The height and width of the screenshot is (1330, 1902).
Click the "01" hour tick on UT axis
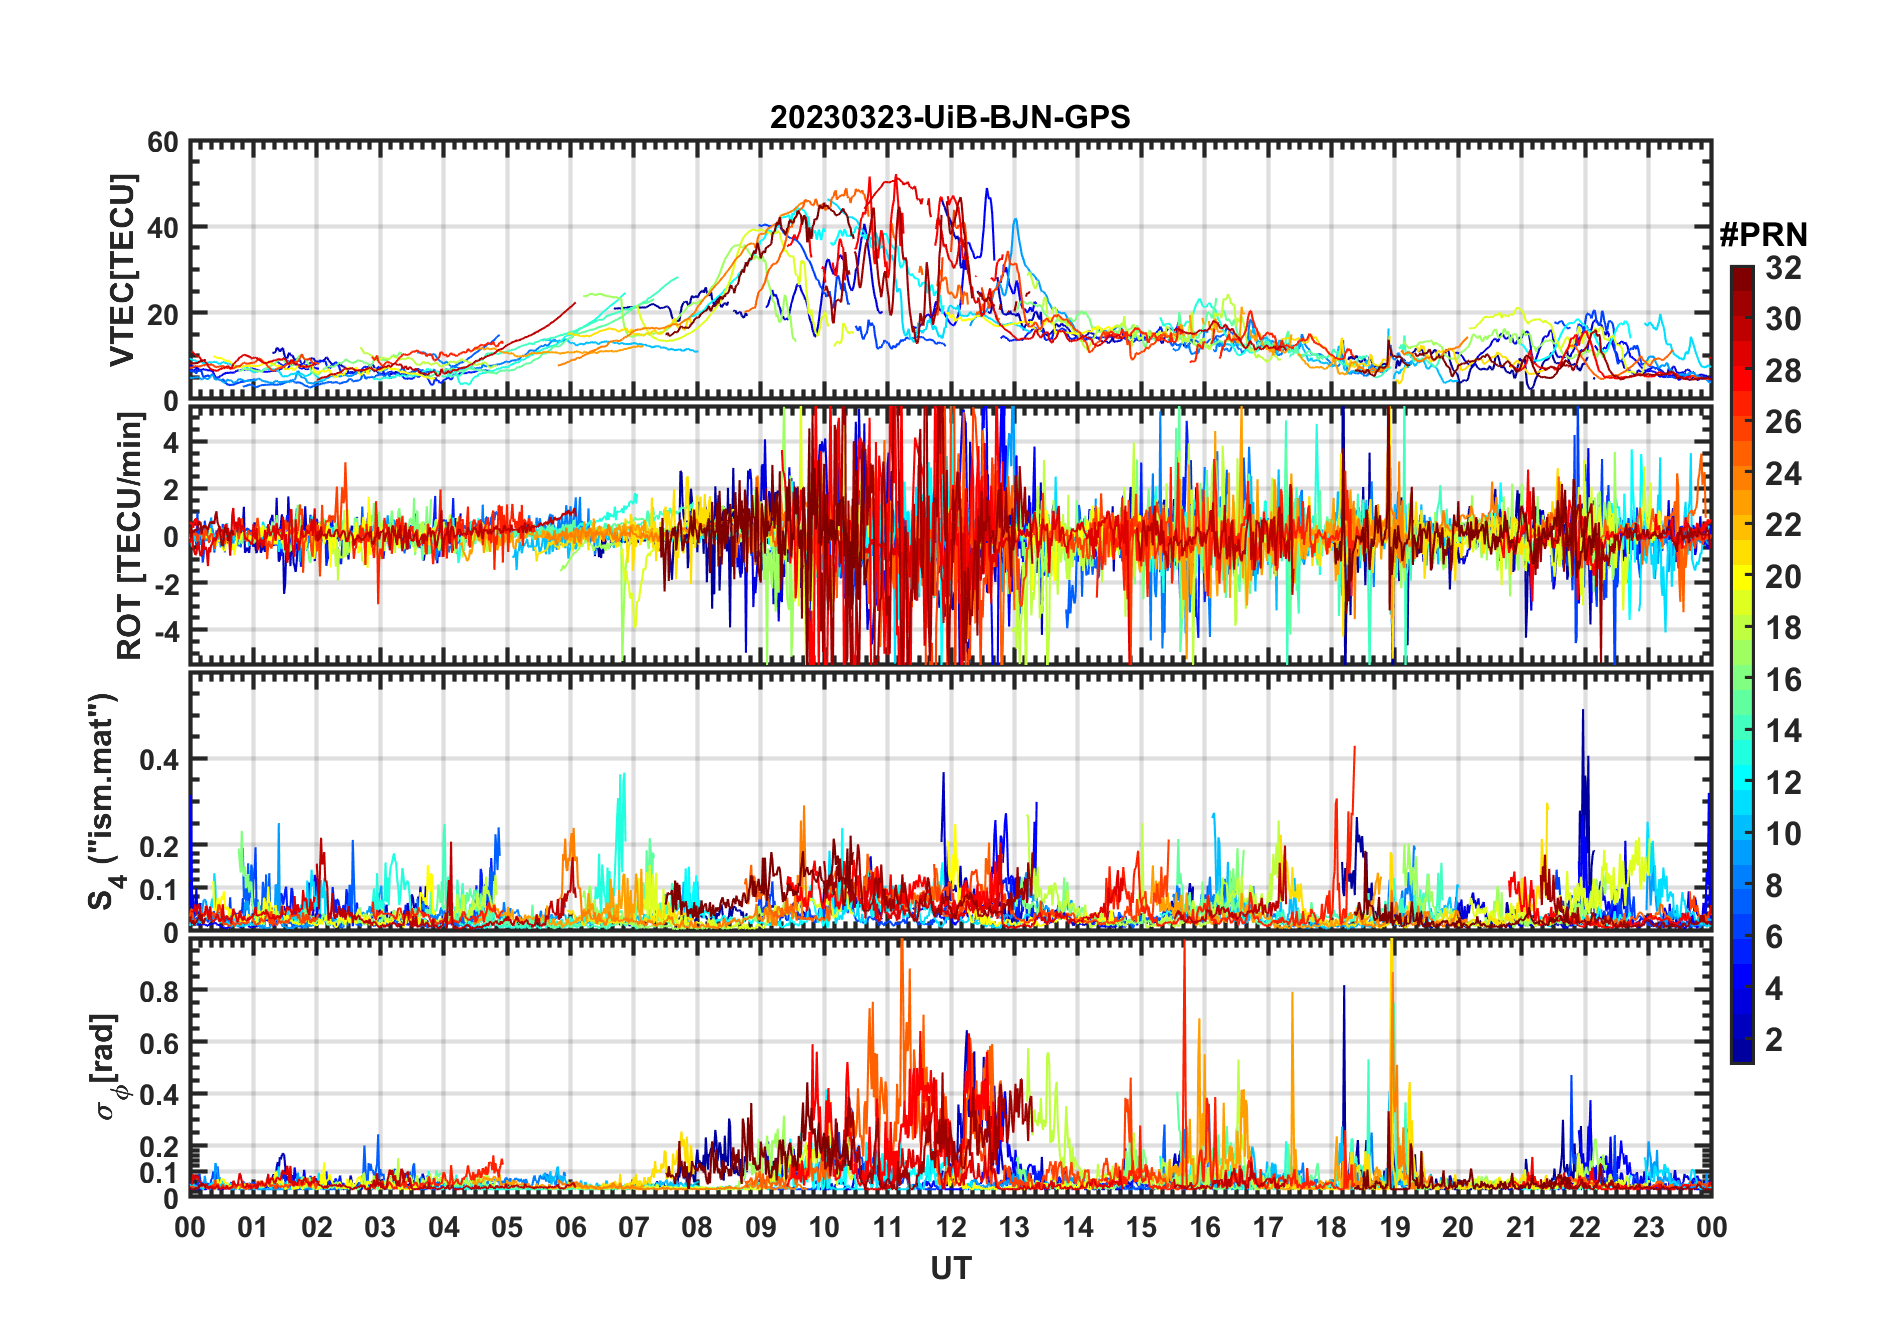pos(254,1227)
